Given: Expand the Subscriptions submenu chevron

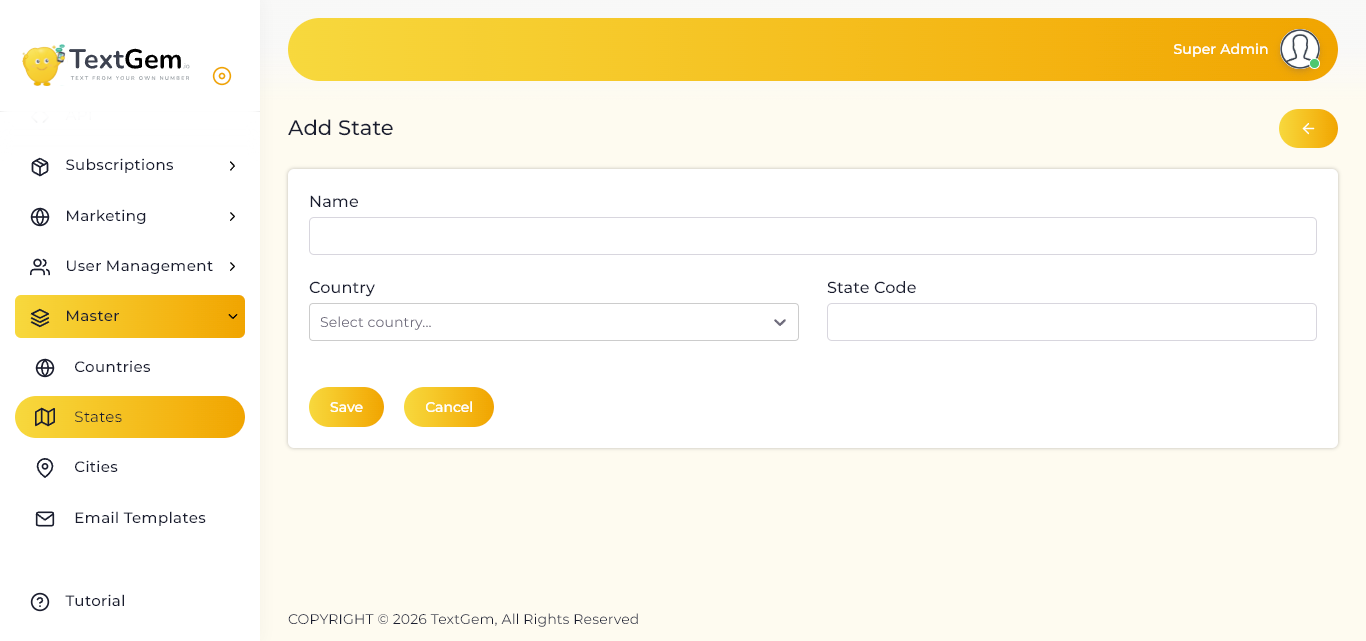Looking at the screenshot, I should tap(232, 166).
